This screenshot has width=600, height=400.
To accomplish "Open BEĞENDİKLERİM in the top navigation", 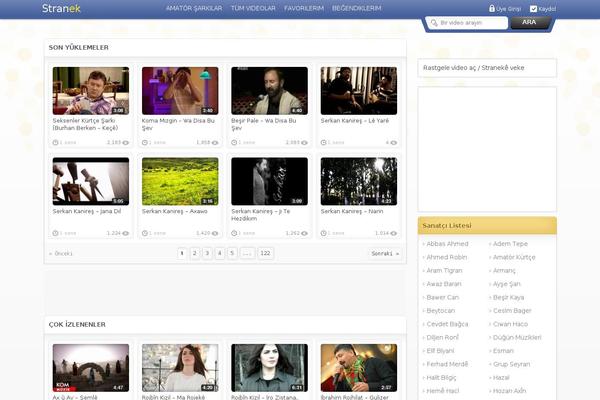I will (x=357, y=8).
